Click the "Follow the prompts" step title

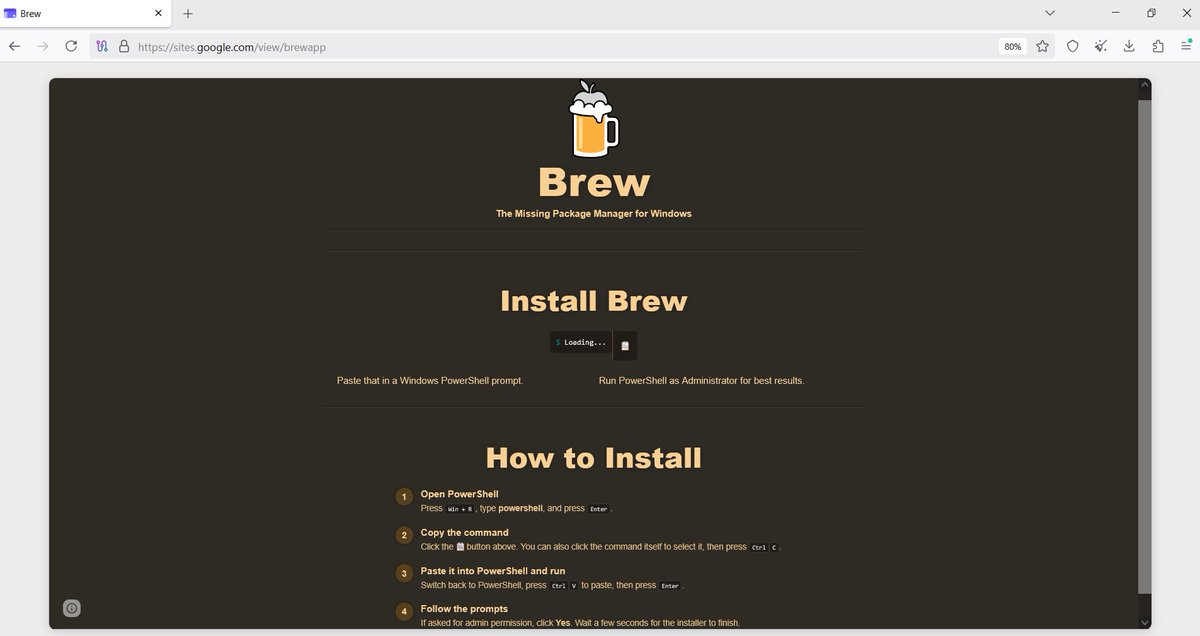pos(464,609)
